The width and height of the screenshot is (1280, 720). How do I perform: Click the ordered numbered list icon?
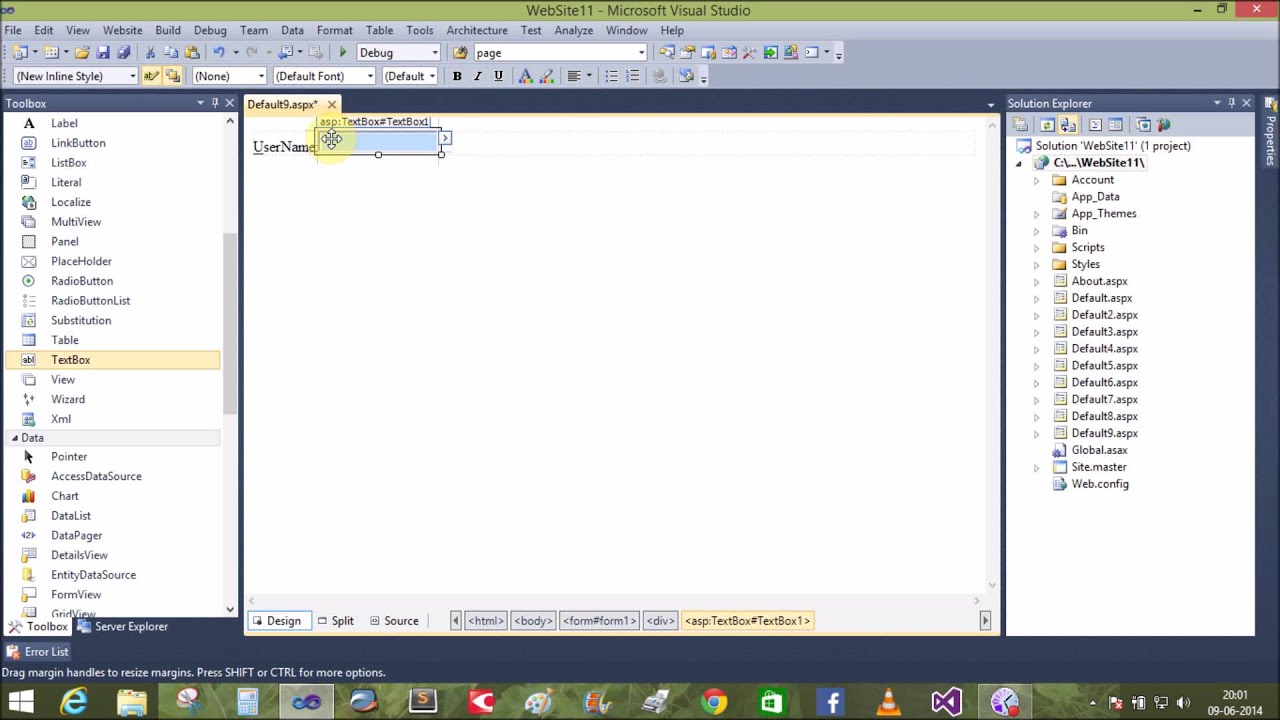[x=632, y=76]
